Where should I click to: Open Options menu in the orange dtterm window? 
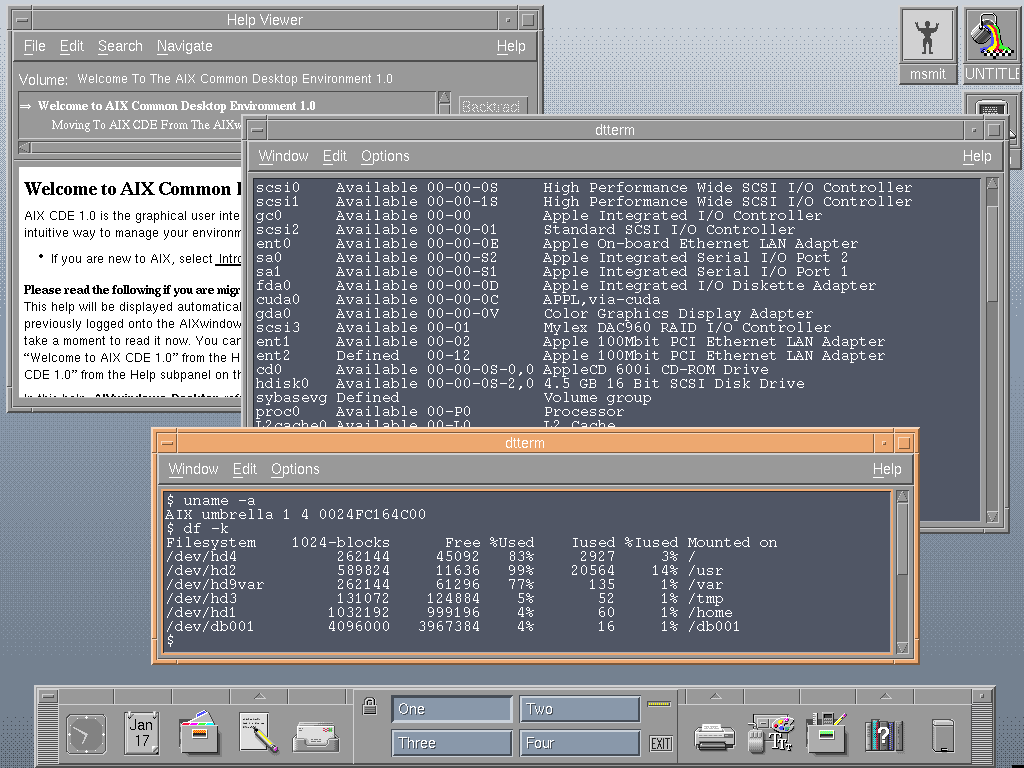pos(295,469)
